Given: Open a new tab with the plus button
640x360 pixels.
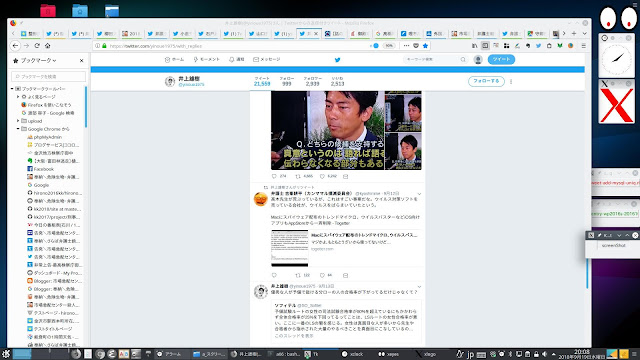Looking at the screenshot, I should click(x=574, y=33).
